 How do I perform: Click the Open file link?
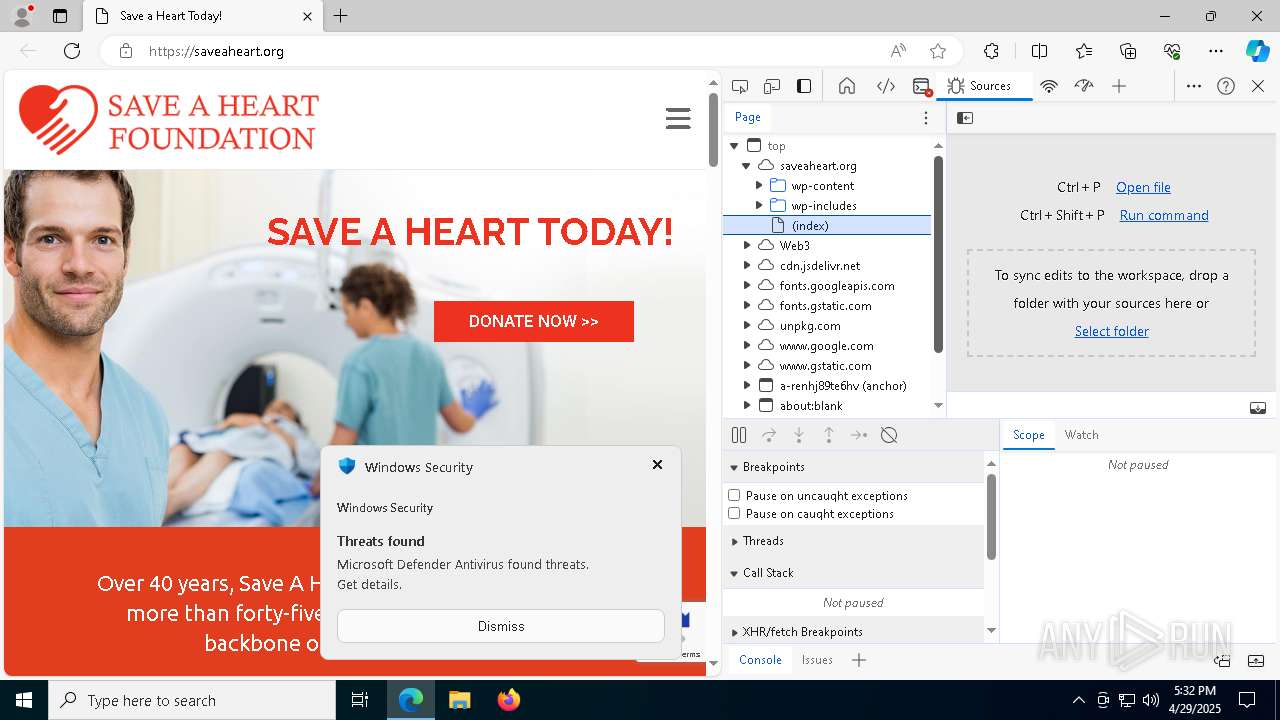tap(1143, 187)
